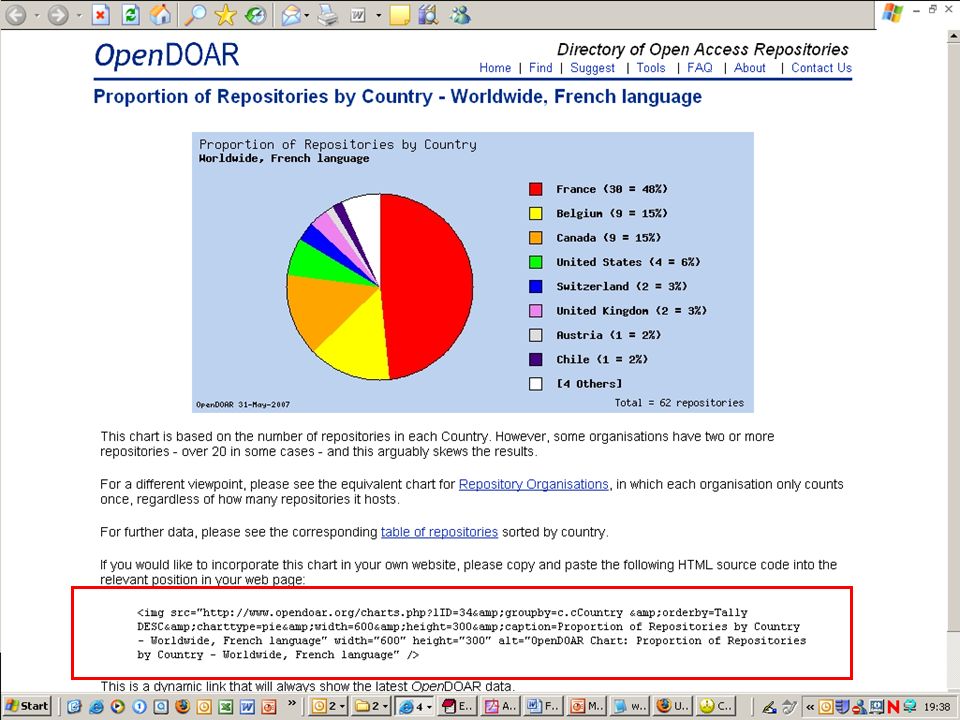This screenshot has width=960, height=720.
Task: Follow the Repository Organisations link
Action: pos(533,484)
